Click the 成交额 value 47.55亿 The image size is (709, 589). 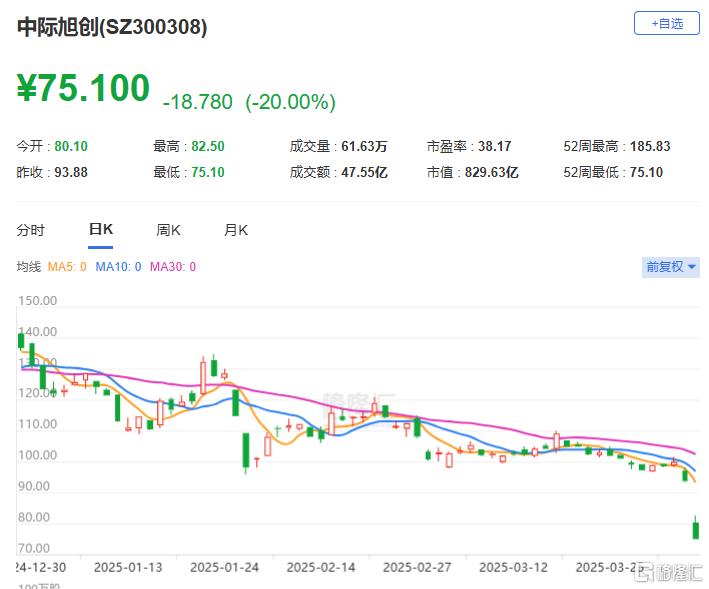pos(364,172)
